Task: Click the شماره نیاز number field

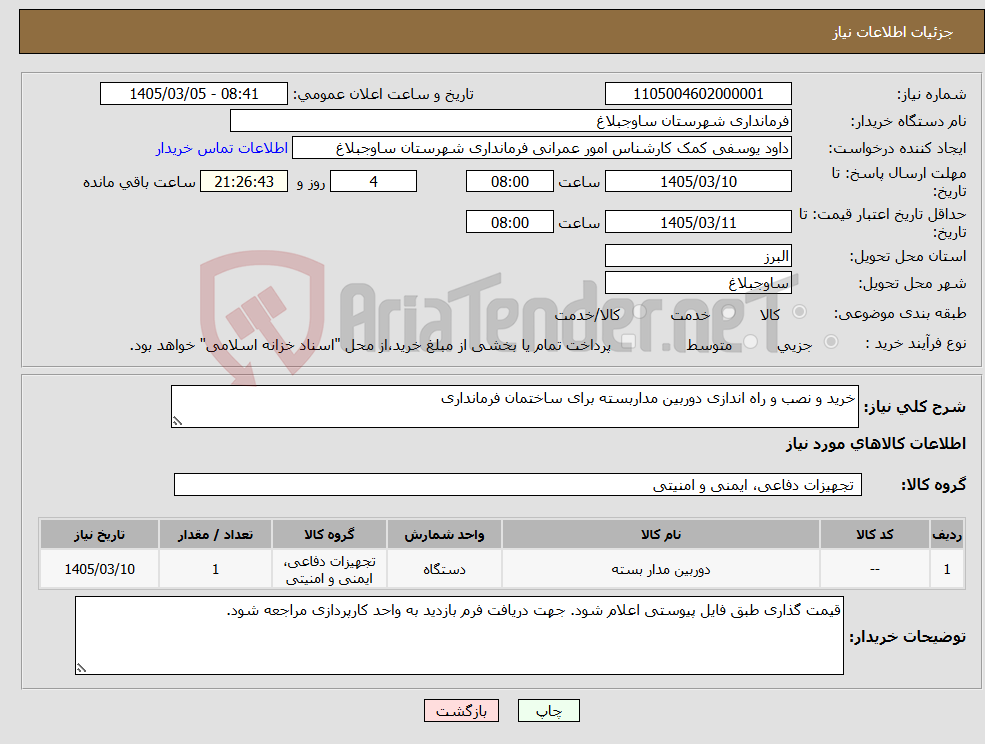Action: pos(698,94)
